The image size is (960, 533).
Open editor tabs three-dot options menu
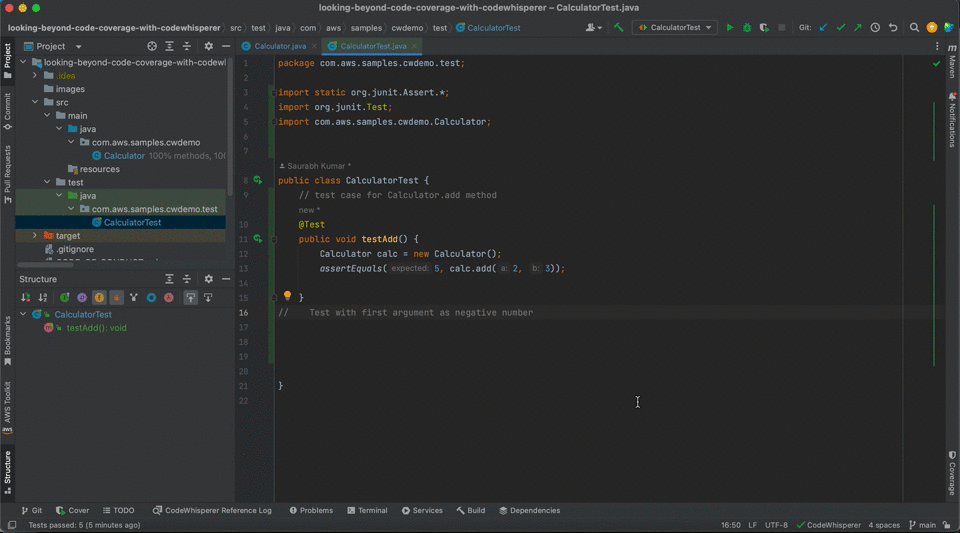tap(937, 47)
